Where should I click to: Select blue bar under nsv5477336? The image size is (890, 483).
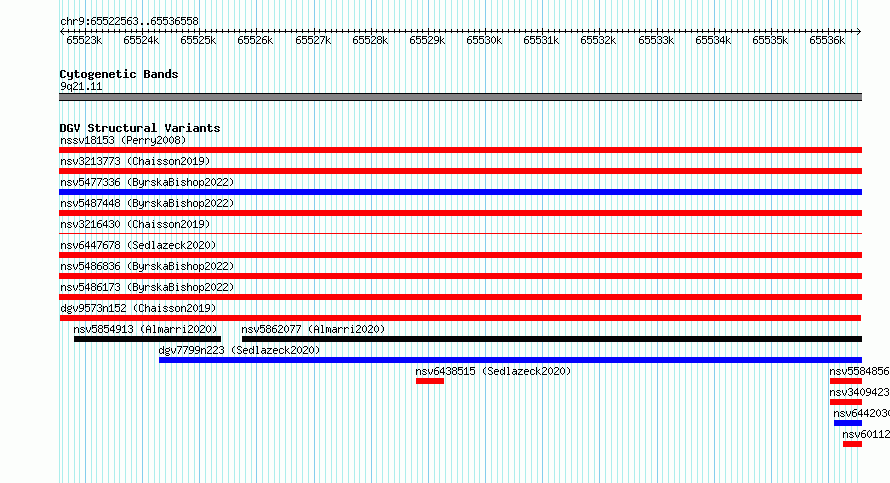point(460,192)
